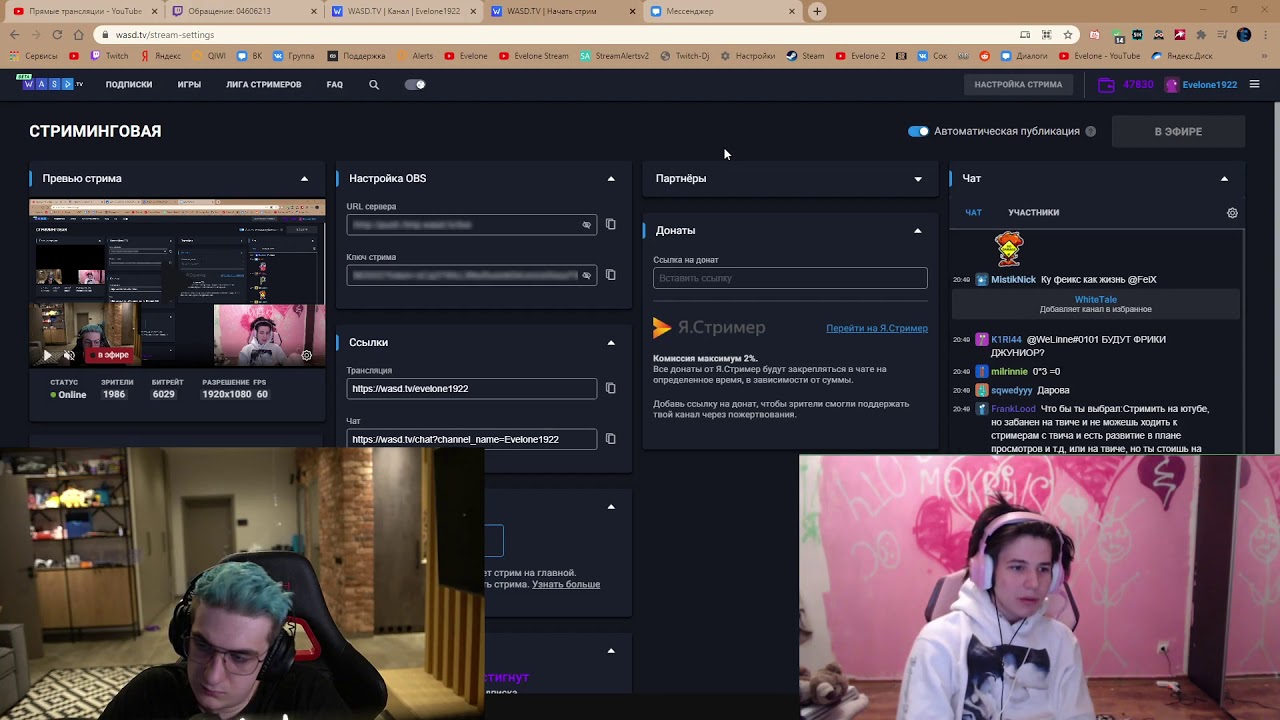Toggle the dark theme switch in header
The height and width of the screenshot is (720, 1280).
pyautogui.click(x=415, y=85)
